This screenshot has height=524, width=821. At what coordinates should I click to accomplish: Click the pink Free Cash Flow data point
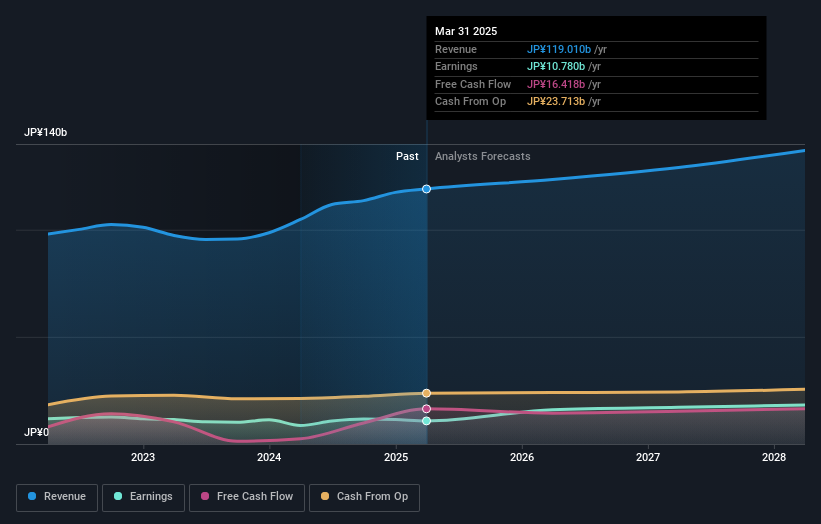[426, 409]
